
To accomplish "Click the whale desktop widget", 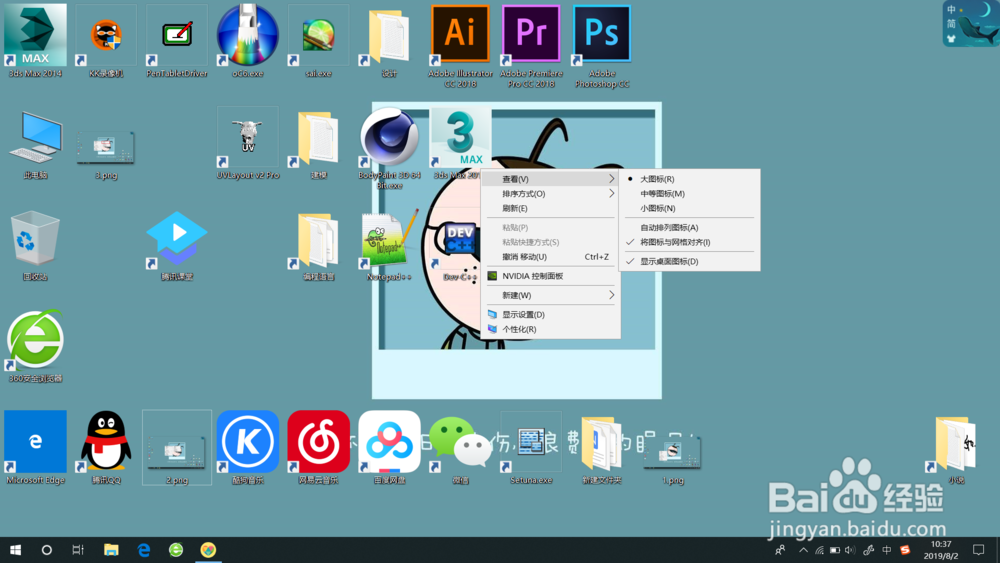I will pos(971,24).
